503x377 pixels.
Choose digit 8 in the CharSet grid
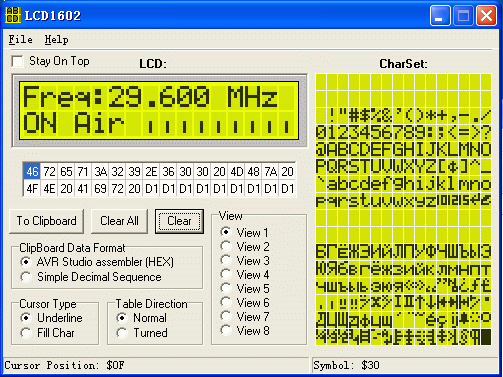point(409,133)
